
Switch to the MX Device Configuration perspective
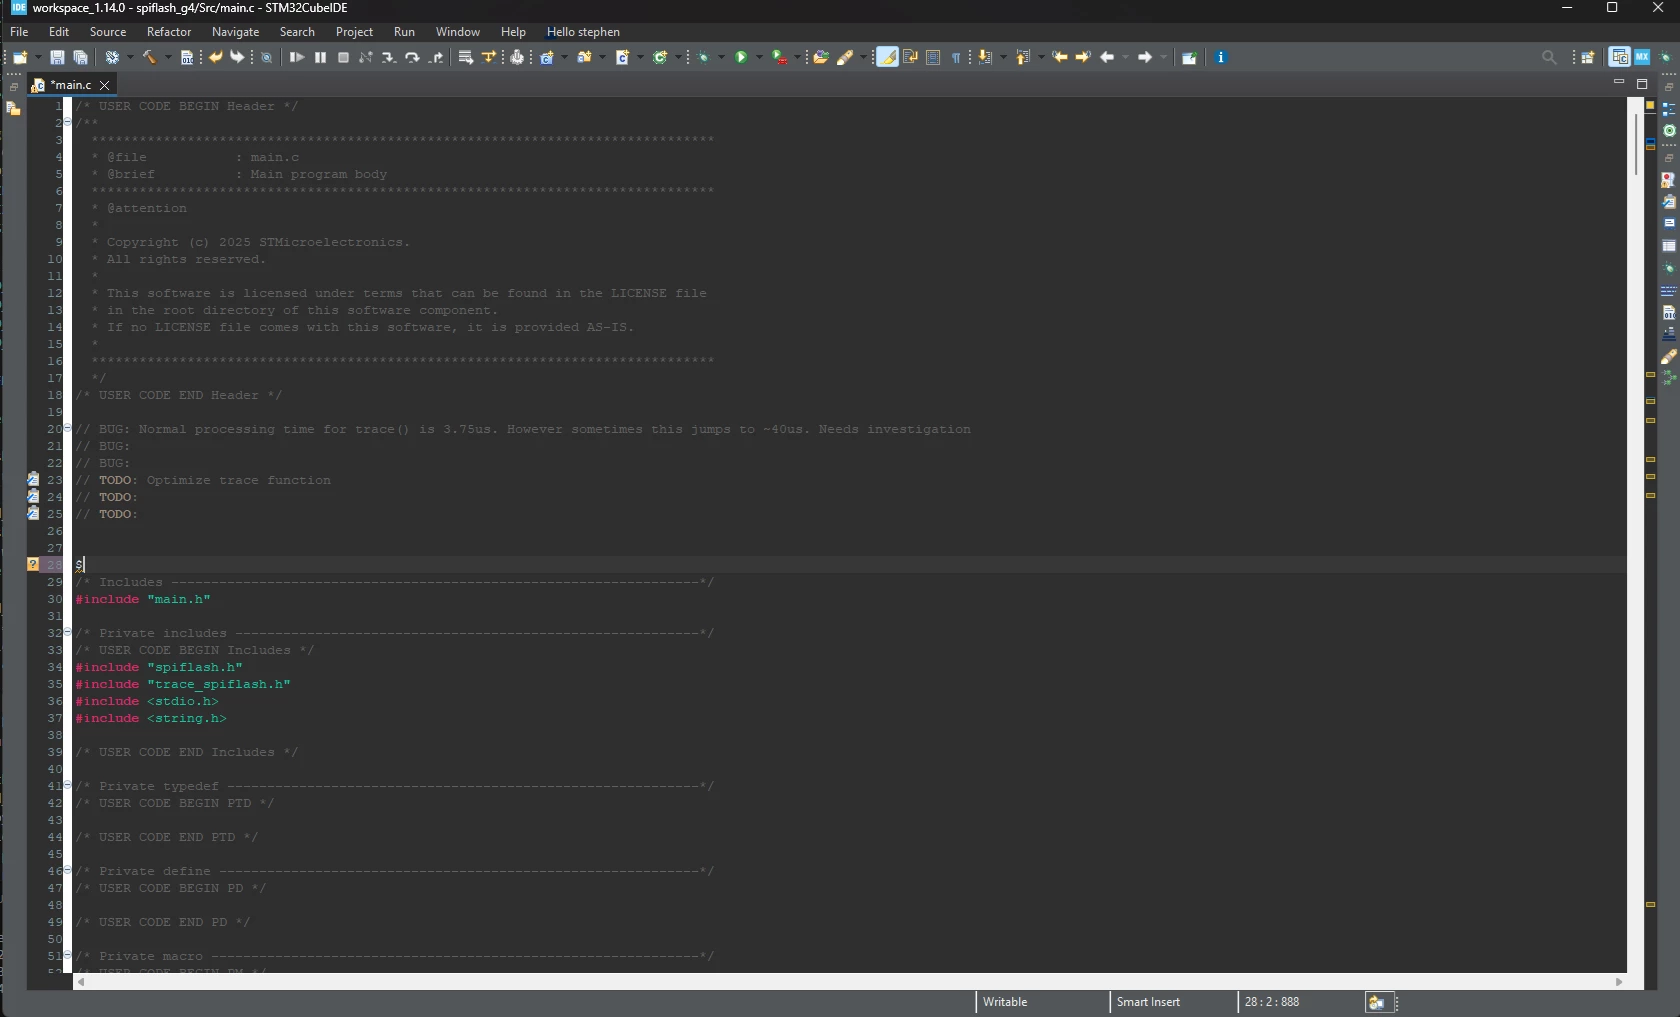(x=1642, y=58)
